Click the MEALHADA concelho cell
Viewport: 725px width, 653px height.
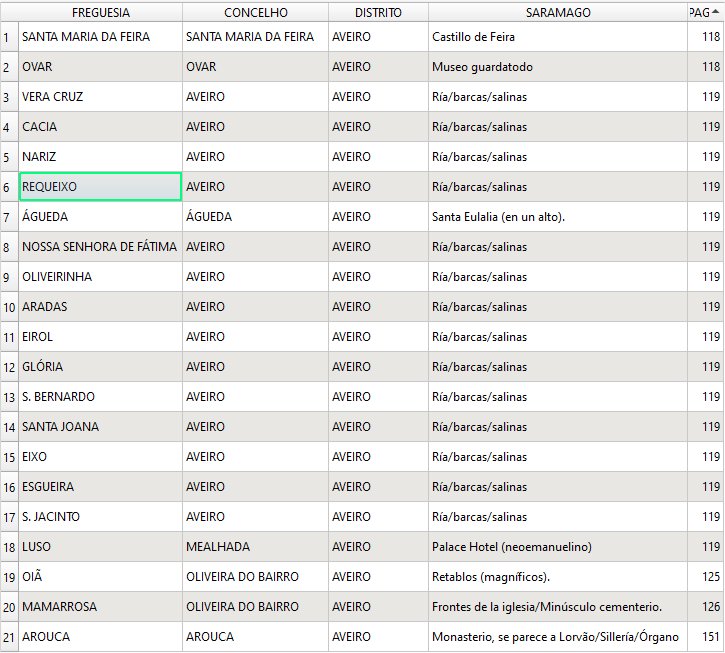click(x=255, y=547)
